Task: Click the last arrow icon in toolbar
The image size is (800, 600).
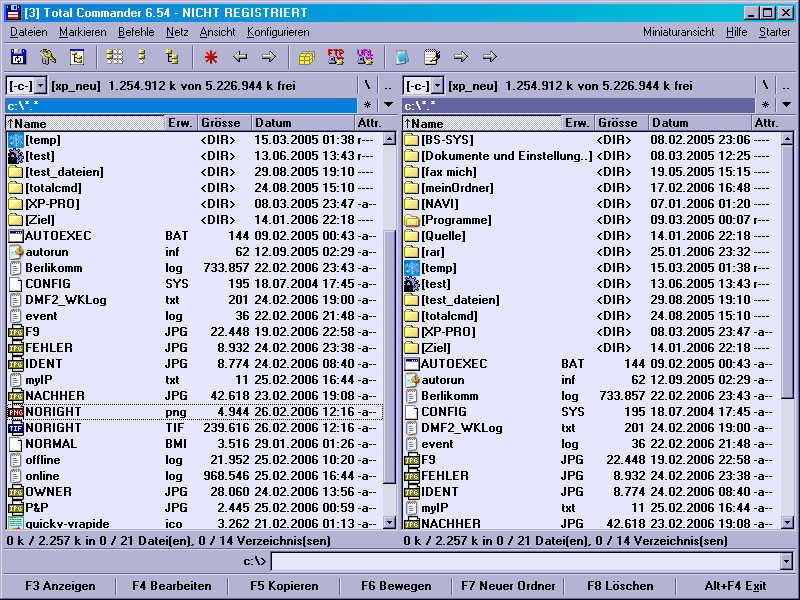Action: click(490, 57)
